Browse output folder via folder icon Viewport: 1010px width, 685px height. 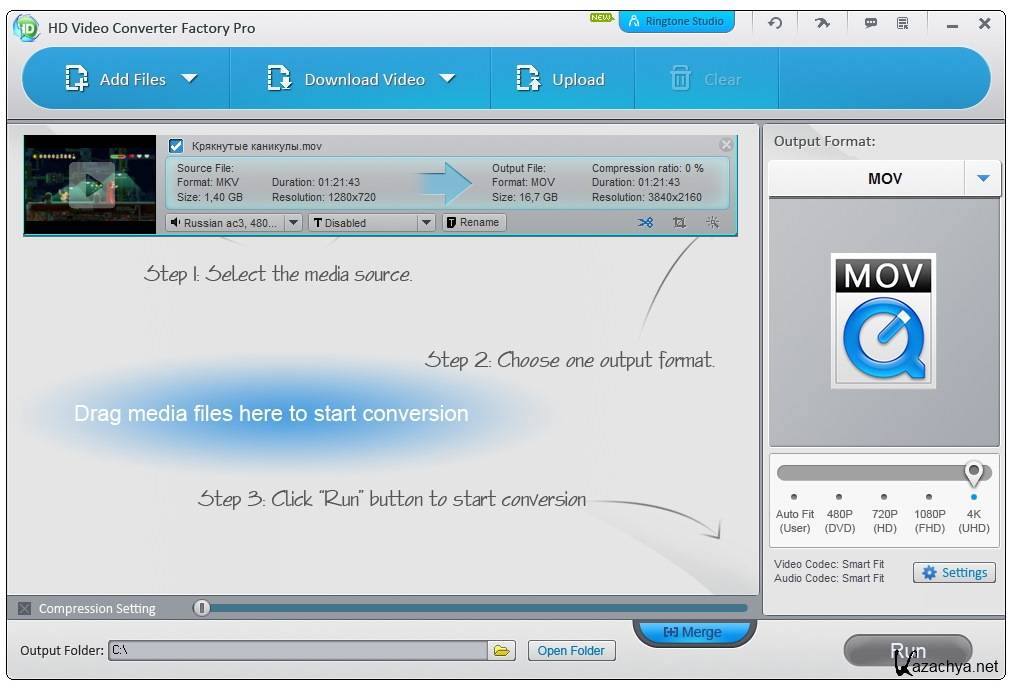click(502, 651)
